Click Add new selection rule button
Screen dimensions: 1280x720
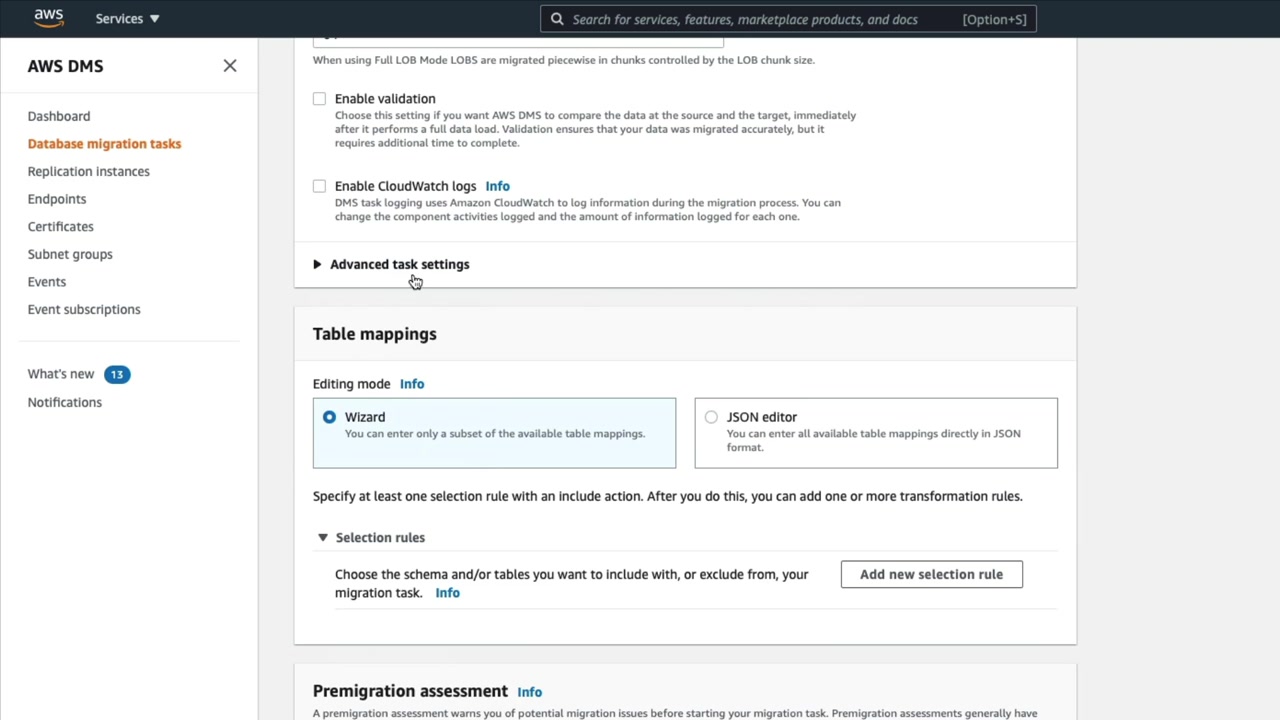pyautogui.click(x=931, y=574)
